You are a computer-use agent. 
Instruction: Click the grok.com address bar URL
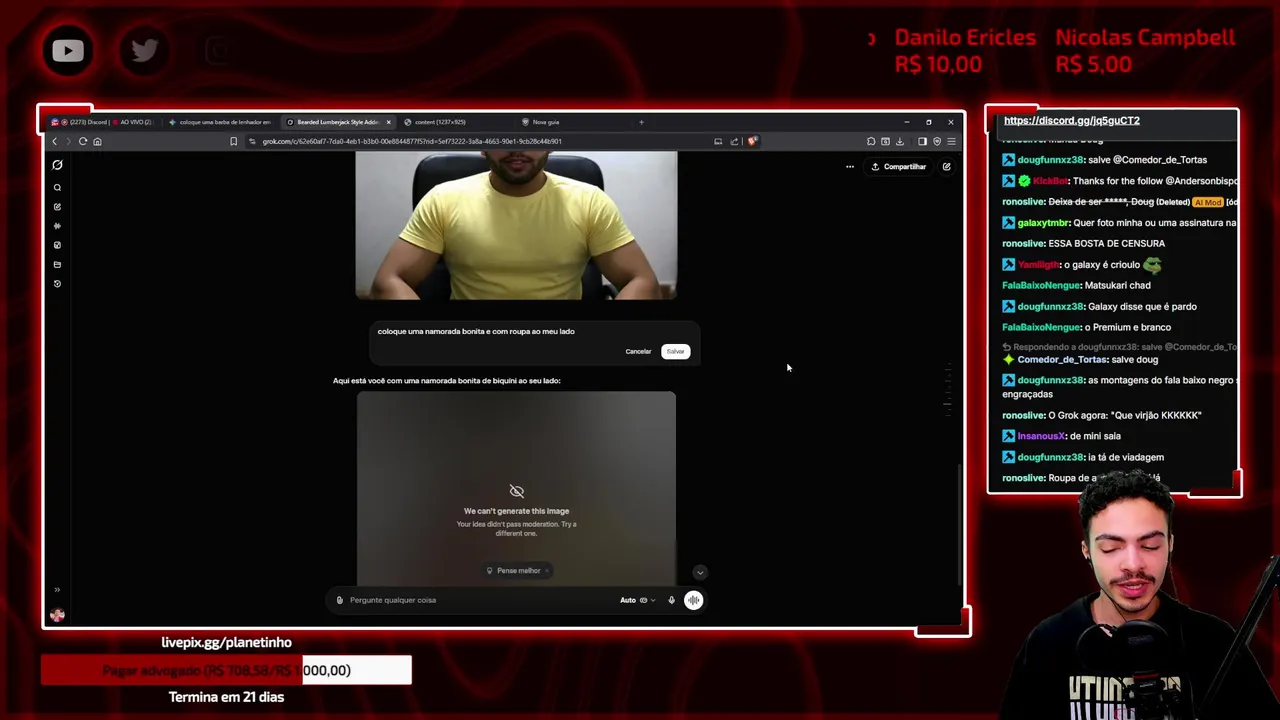[x=412, y=141]
